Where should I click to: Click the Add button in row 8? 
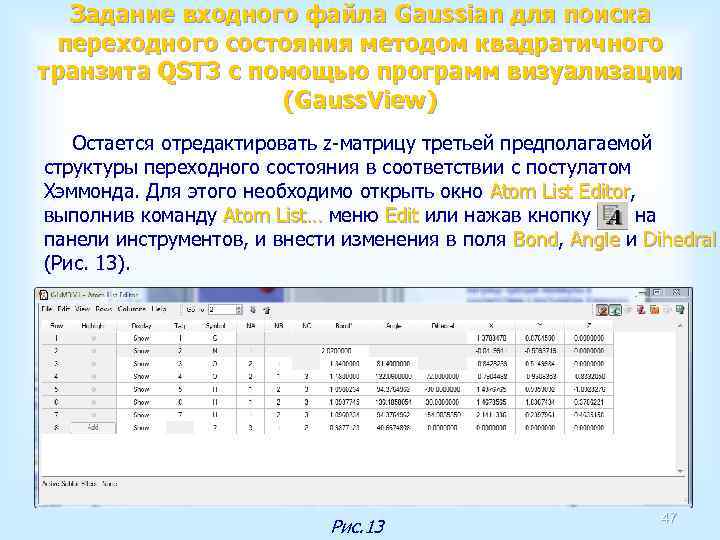[x=93, y=428]
